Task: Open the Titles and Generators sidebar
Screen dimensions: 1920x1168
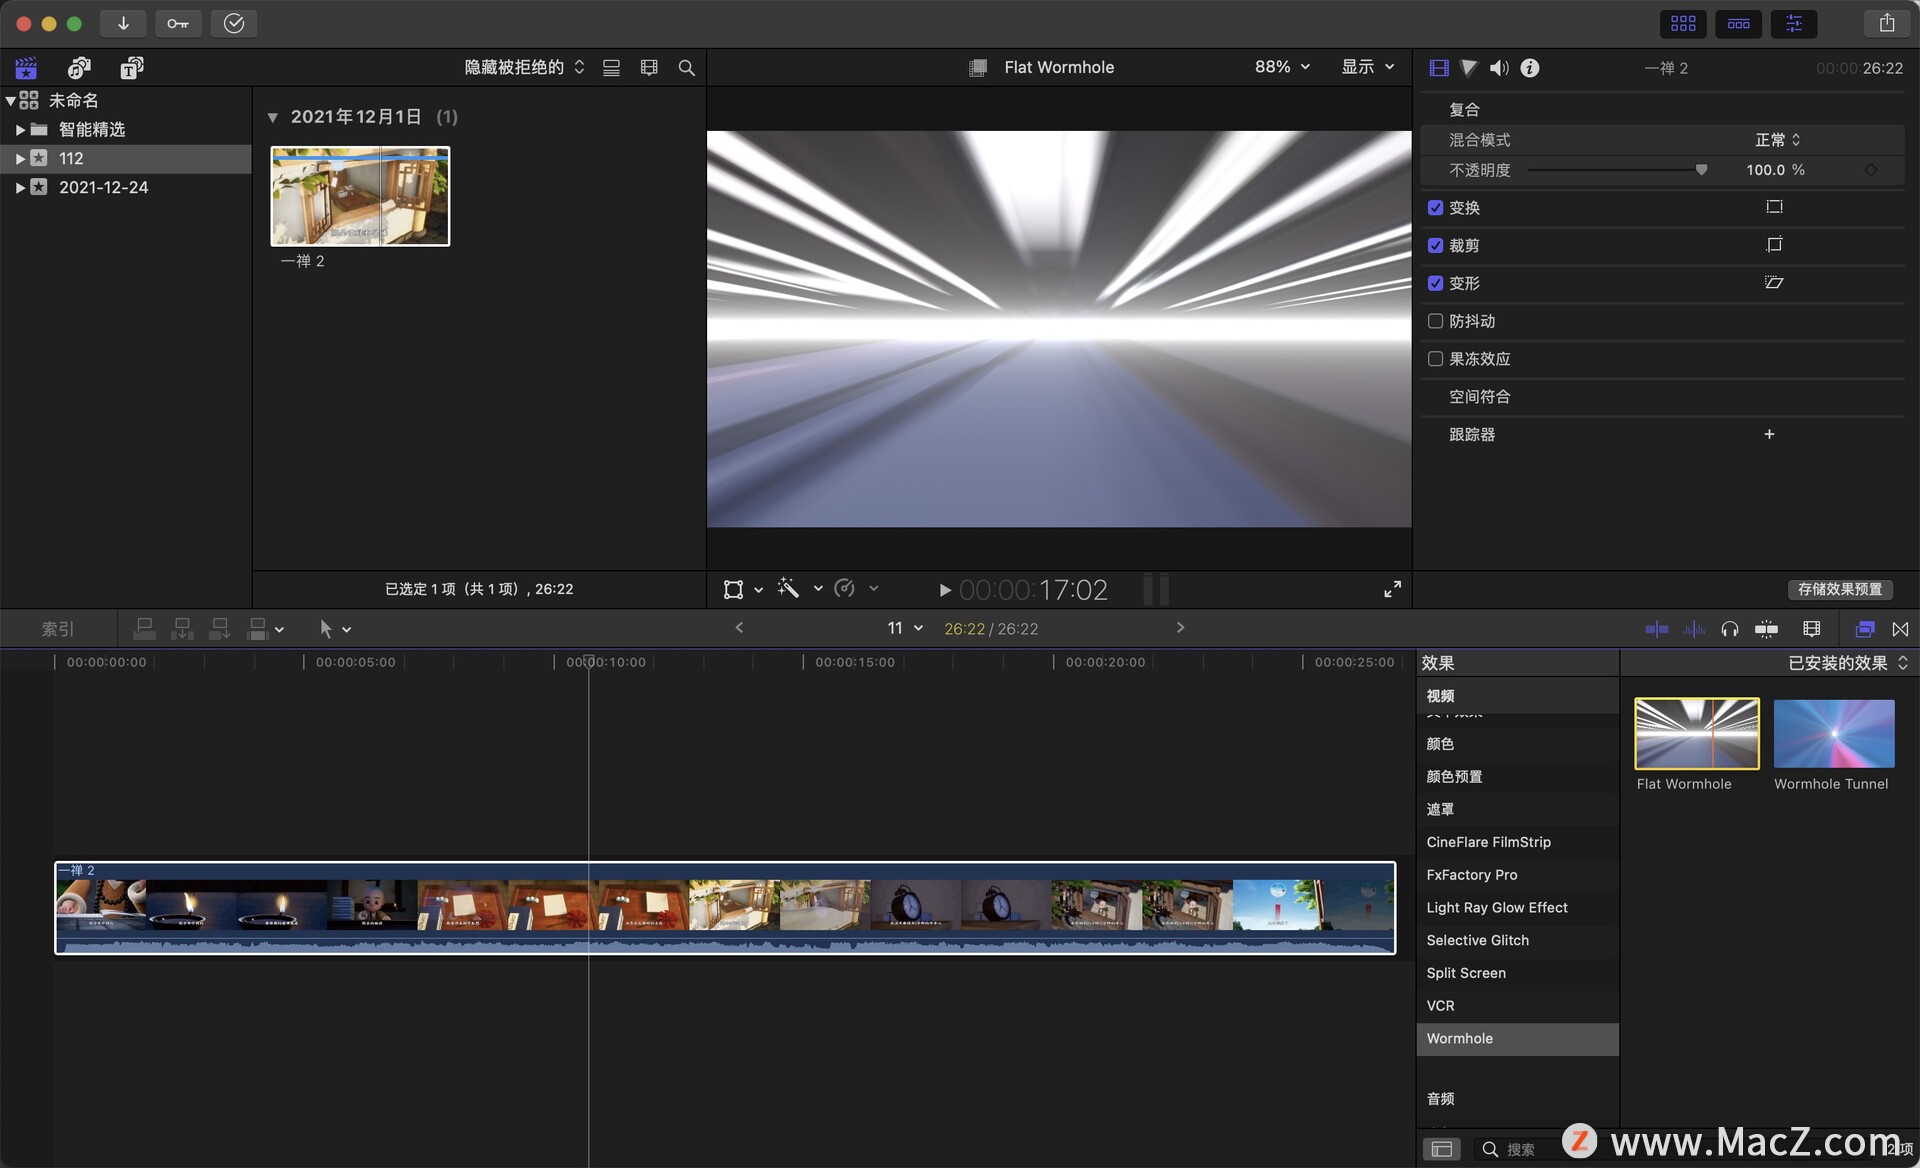Action: coord(131,67)
